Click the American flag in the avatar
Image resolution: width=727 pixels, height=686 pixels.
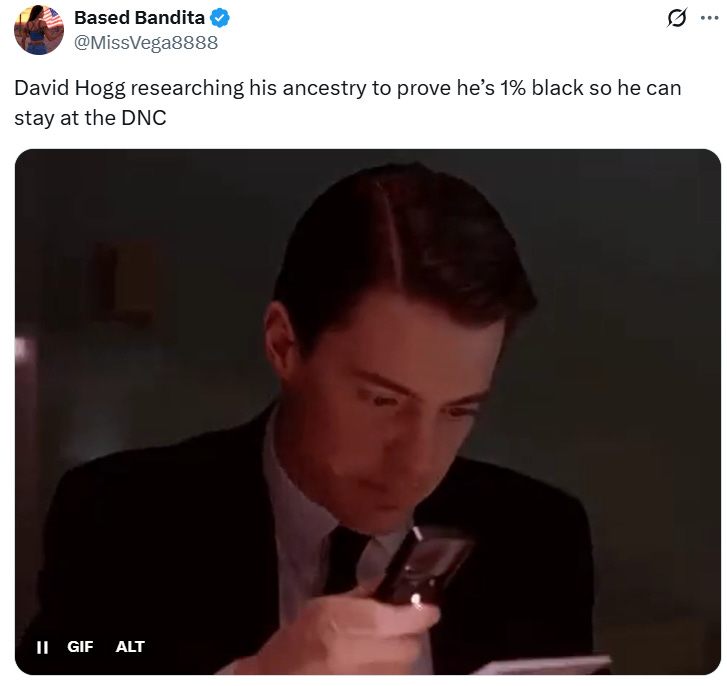52,19
